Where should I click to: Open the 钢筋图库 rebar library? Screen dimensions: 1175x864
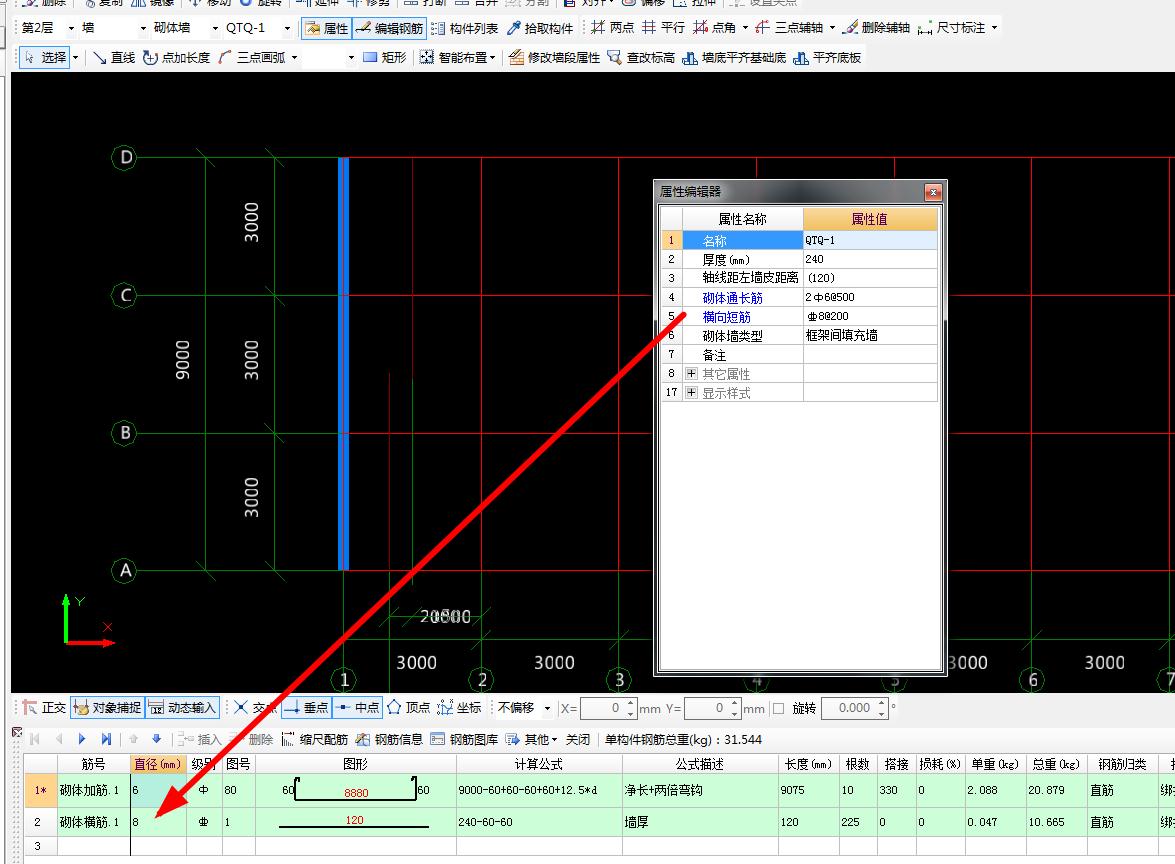click(465, 740)
